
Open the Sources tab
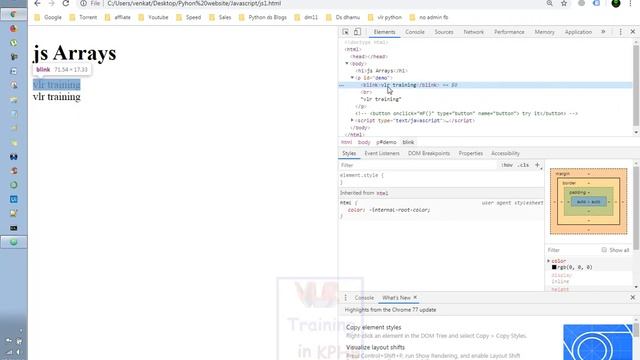(x=444, y=32)
